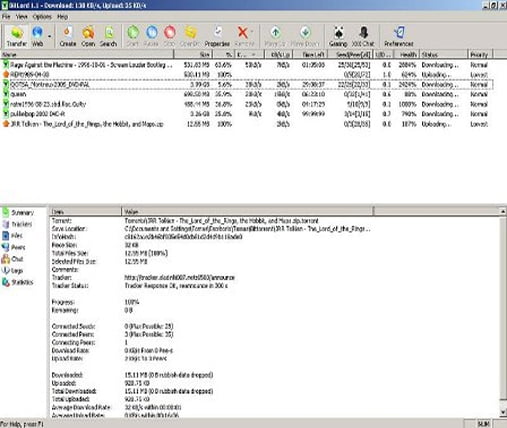Screen dimensions: 507x428
Task: Click 3.99 GB size of QOTSA torrent
Action: pyautogui.click(x=201, y=85)
